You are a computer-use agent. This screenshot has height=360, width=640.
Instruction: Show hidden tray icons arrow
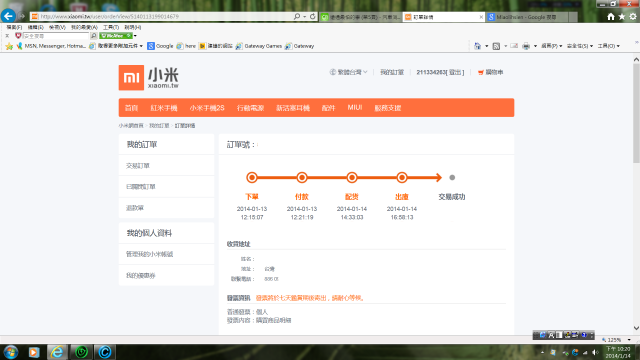[542, 352]
